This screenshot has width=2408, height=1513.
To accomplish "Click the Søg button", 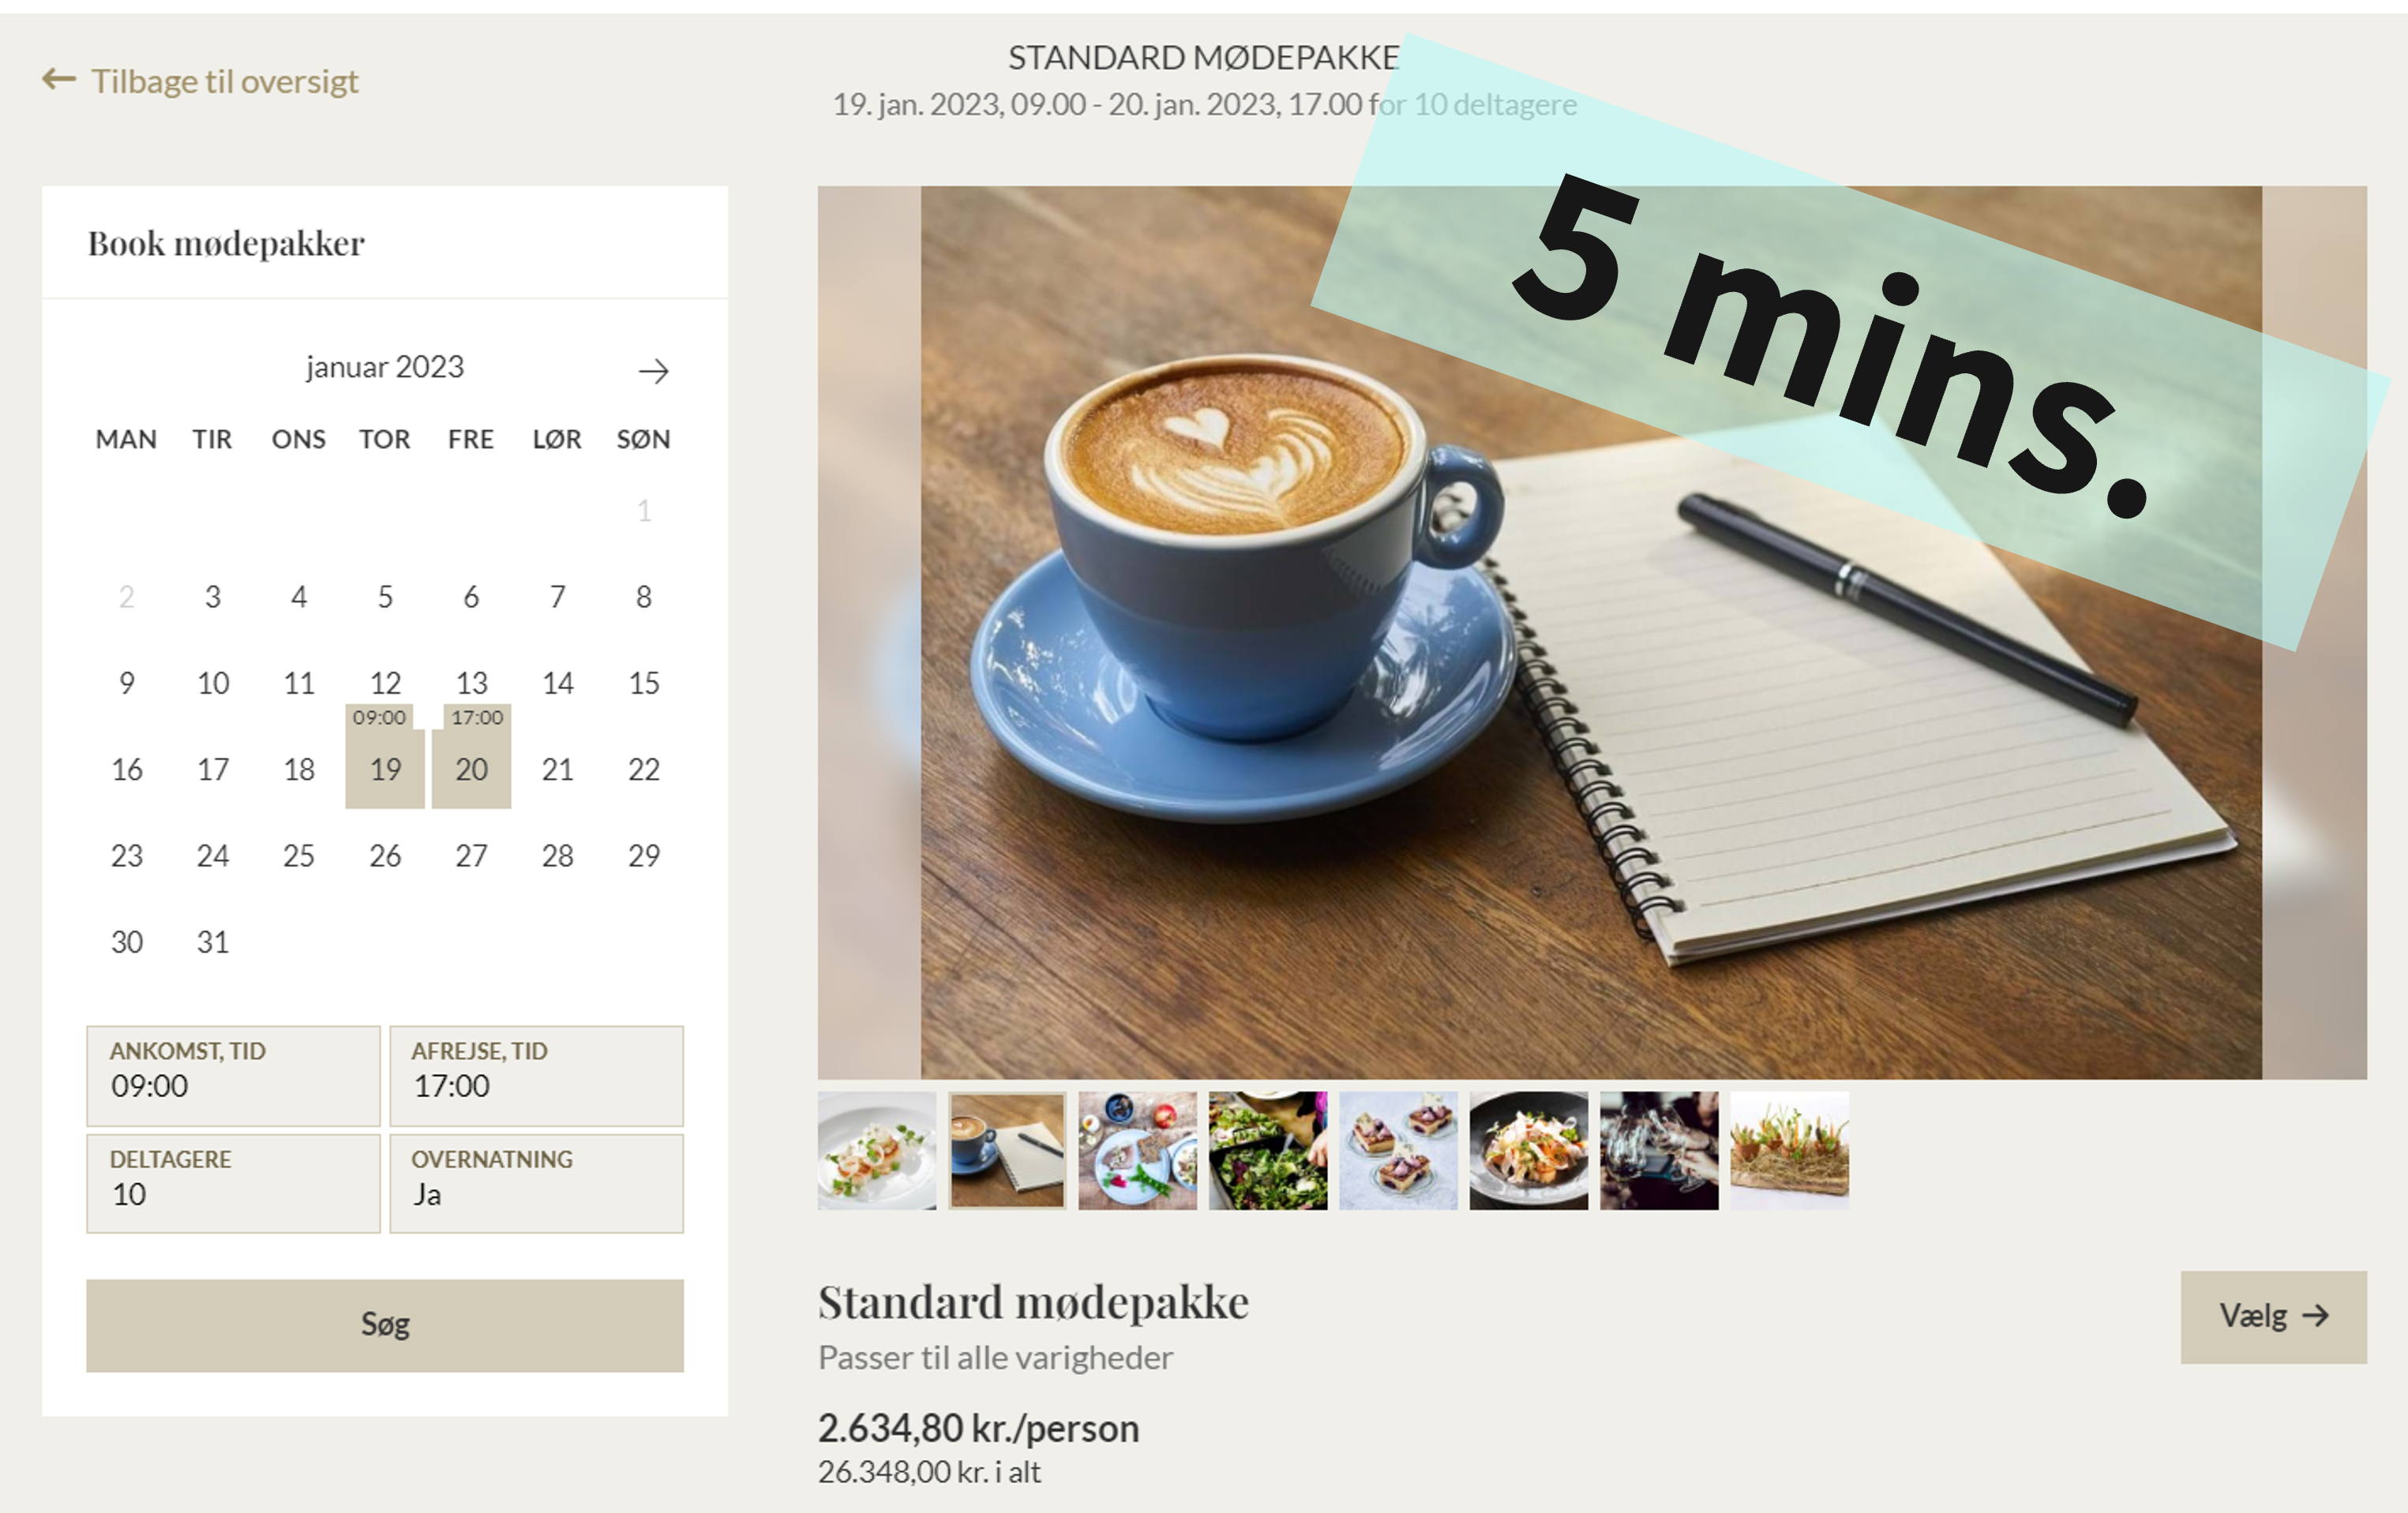I will point(385,1325).
